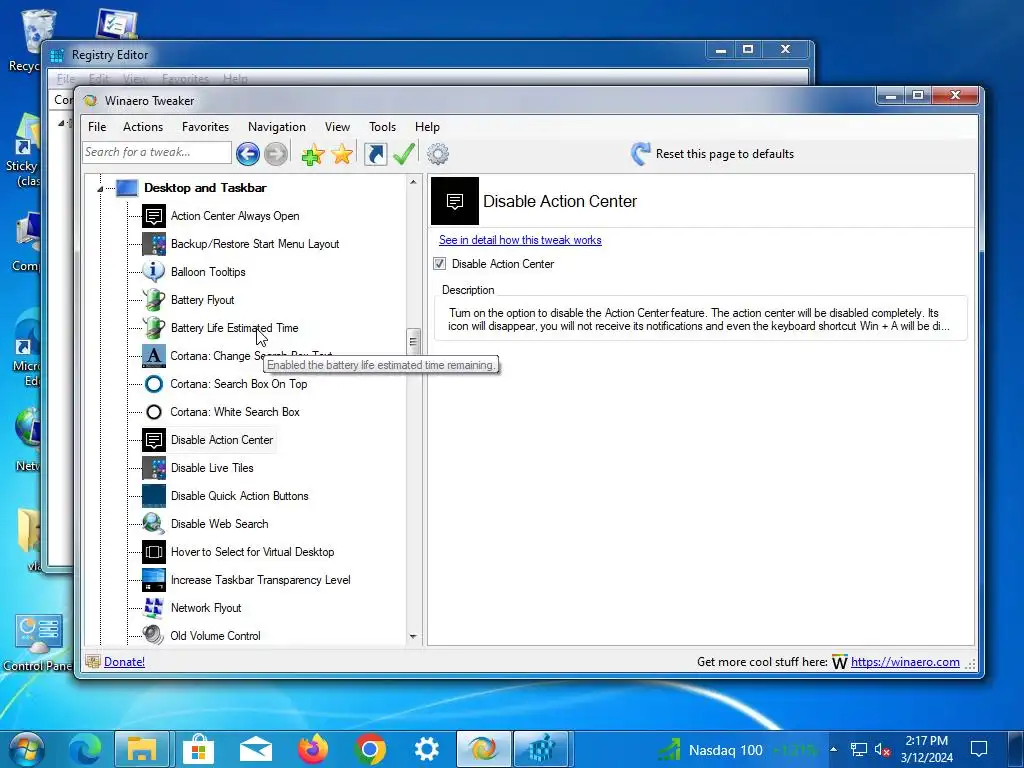Image resolution: width=1024 pixels, height=768 pixels.
Task: Open the Help menu in Winaero Tweaker
Action: [x=428, y=127]
